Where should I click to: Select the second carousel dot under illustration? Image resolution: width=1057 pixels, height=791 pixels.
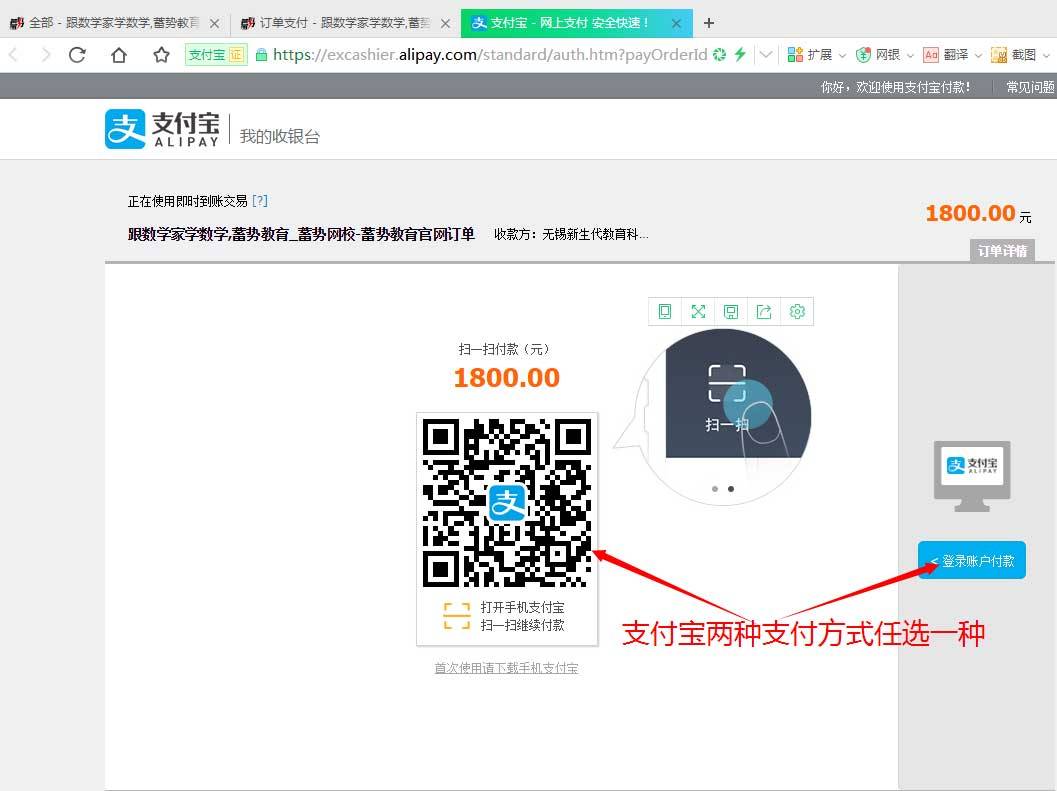731,489
